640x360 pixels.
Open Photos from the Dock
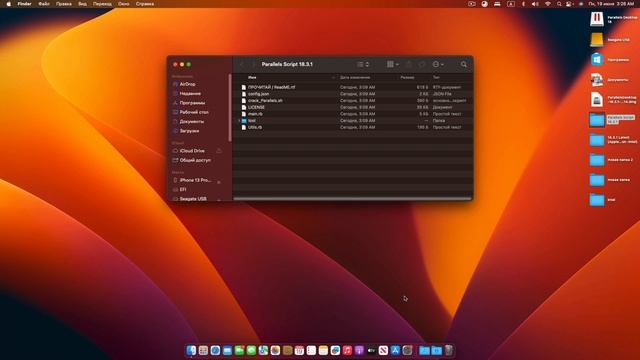coord(275,350)
